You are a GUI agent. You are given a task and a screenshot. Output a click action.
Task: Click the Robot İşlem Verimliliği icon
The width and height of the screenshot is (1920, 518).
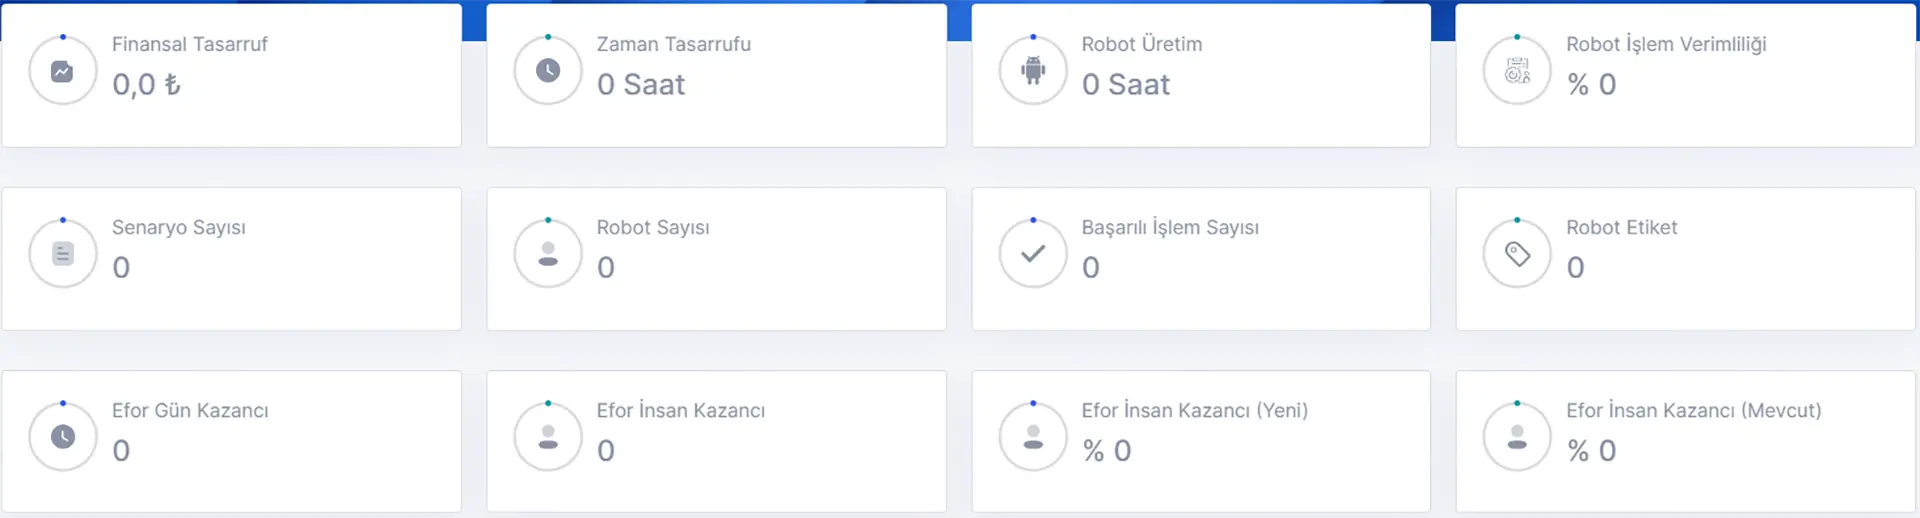pyautogui.click(x=1517, y=70)
